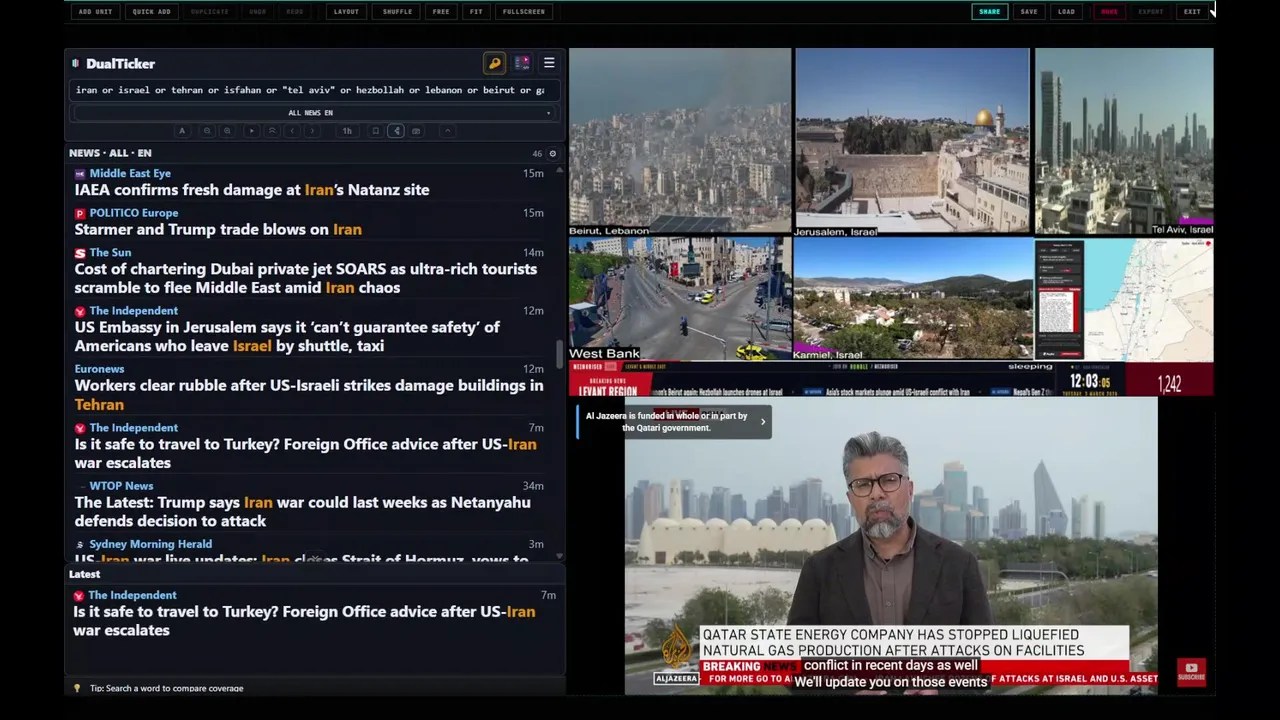Select the FREE layout mode
Image resolution: width=1280 pixels, height=720 pixels.
[441, 12]
